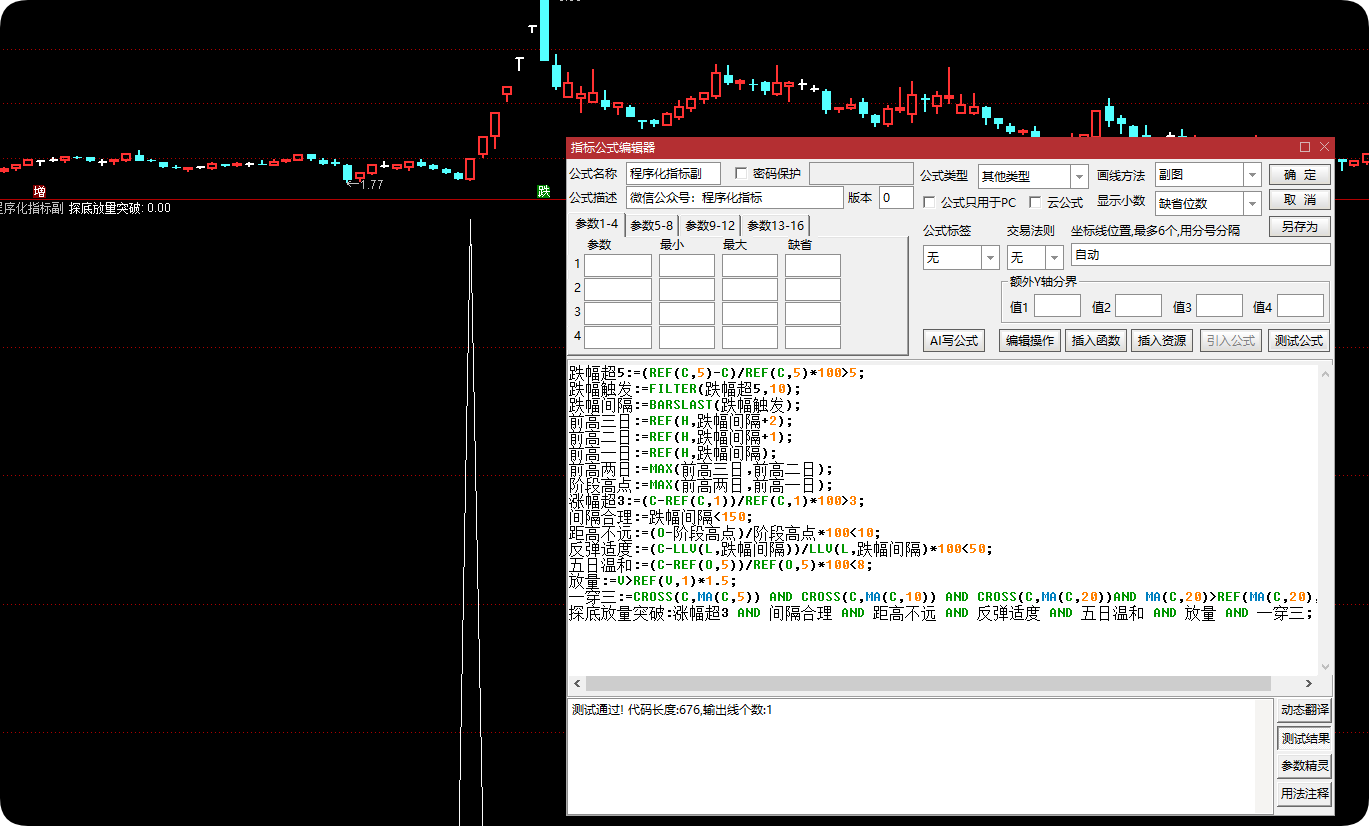Click the 另存为 button
This screenshot has width=1369, height=826.
(x=1299, y=226)
